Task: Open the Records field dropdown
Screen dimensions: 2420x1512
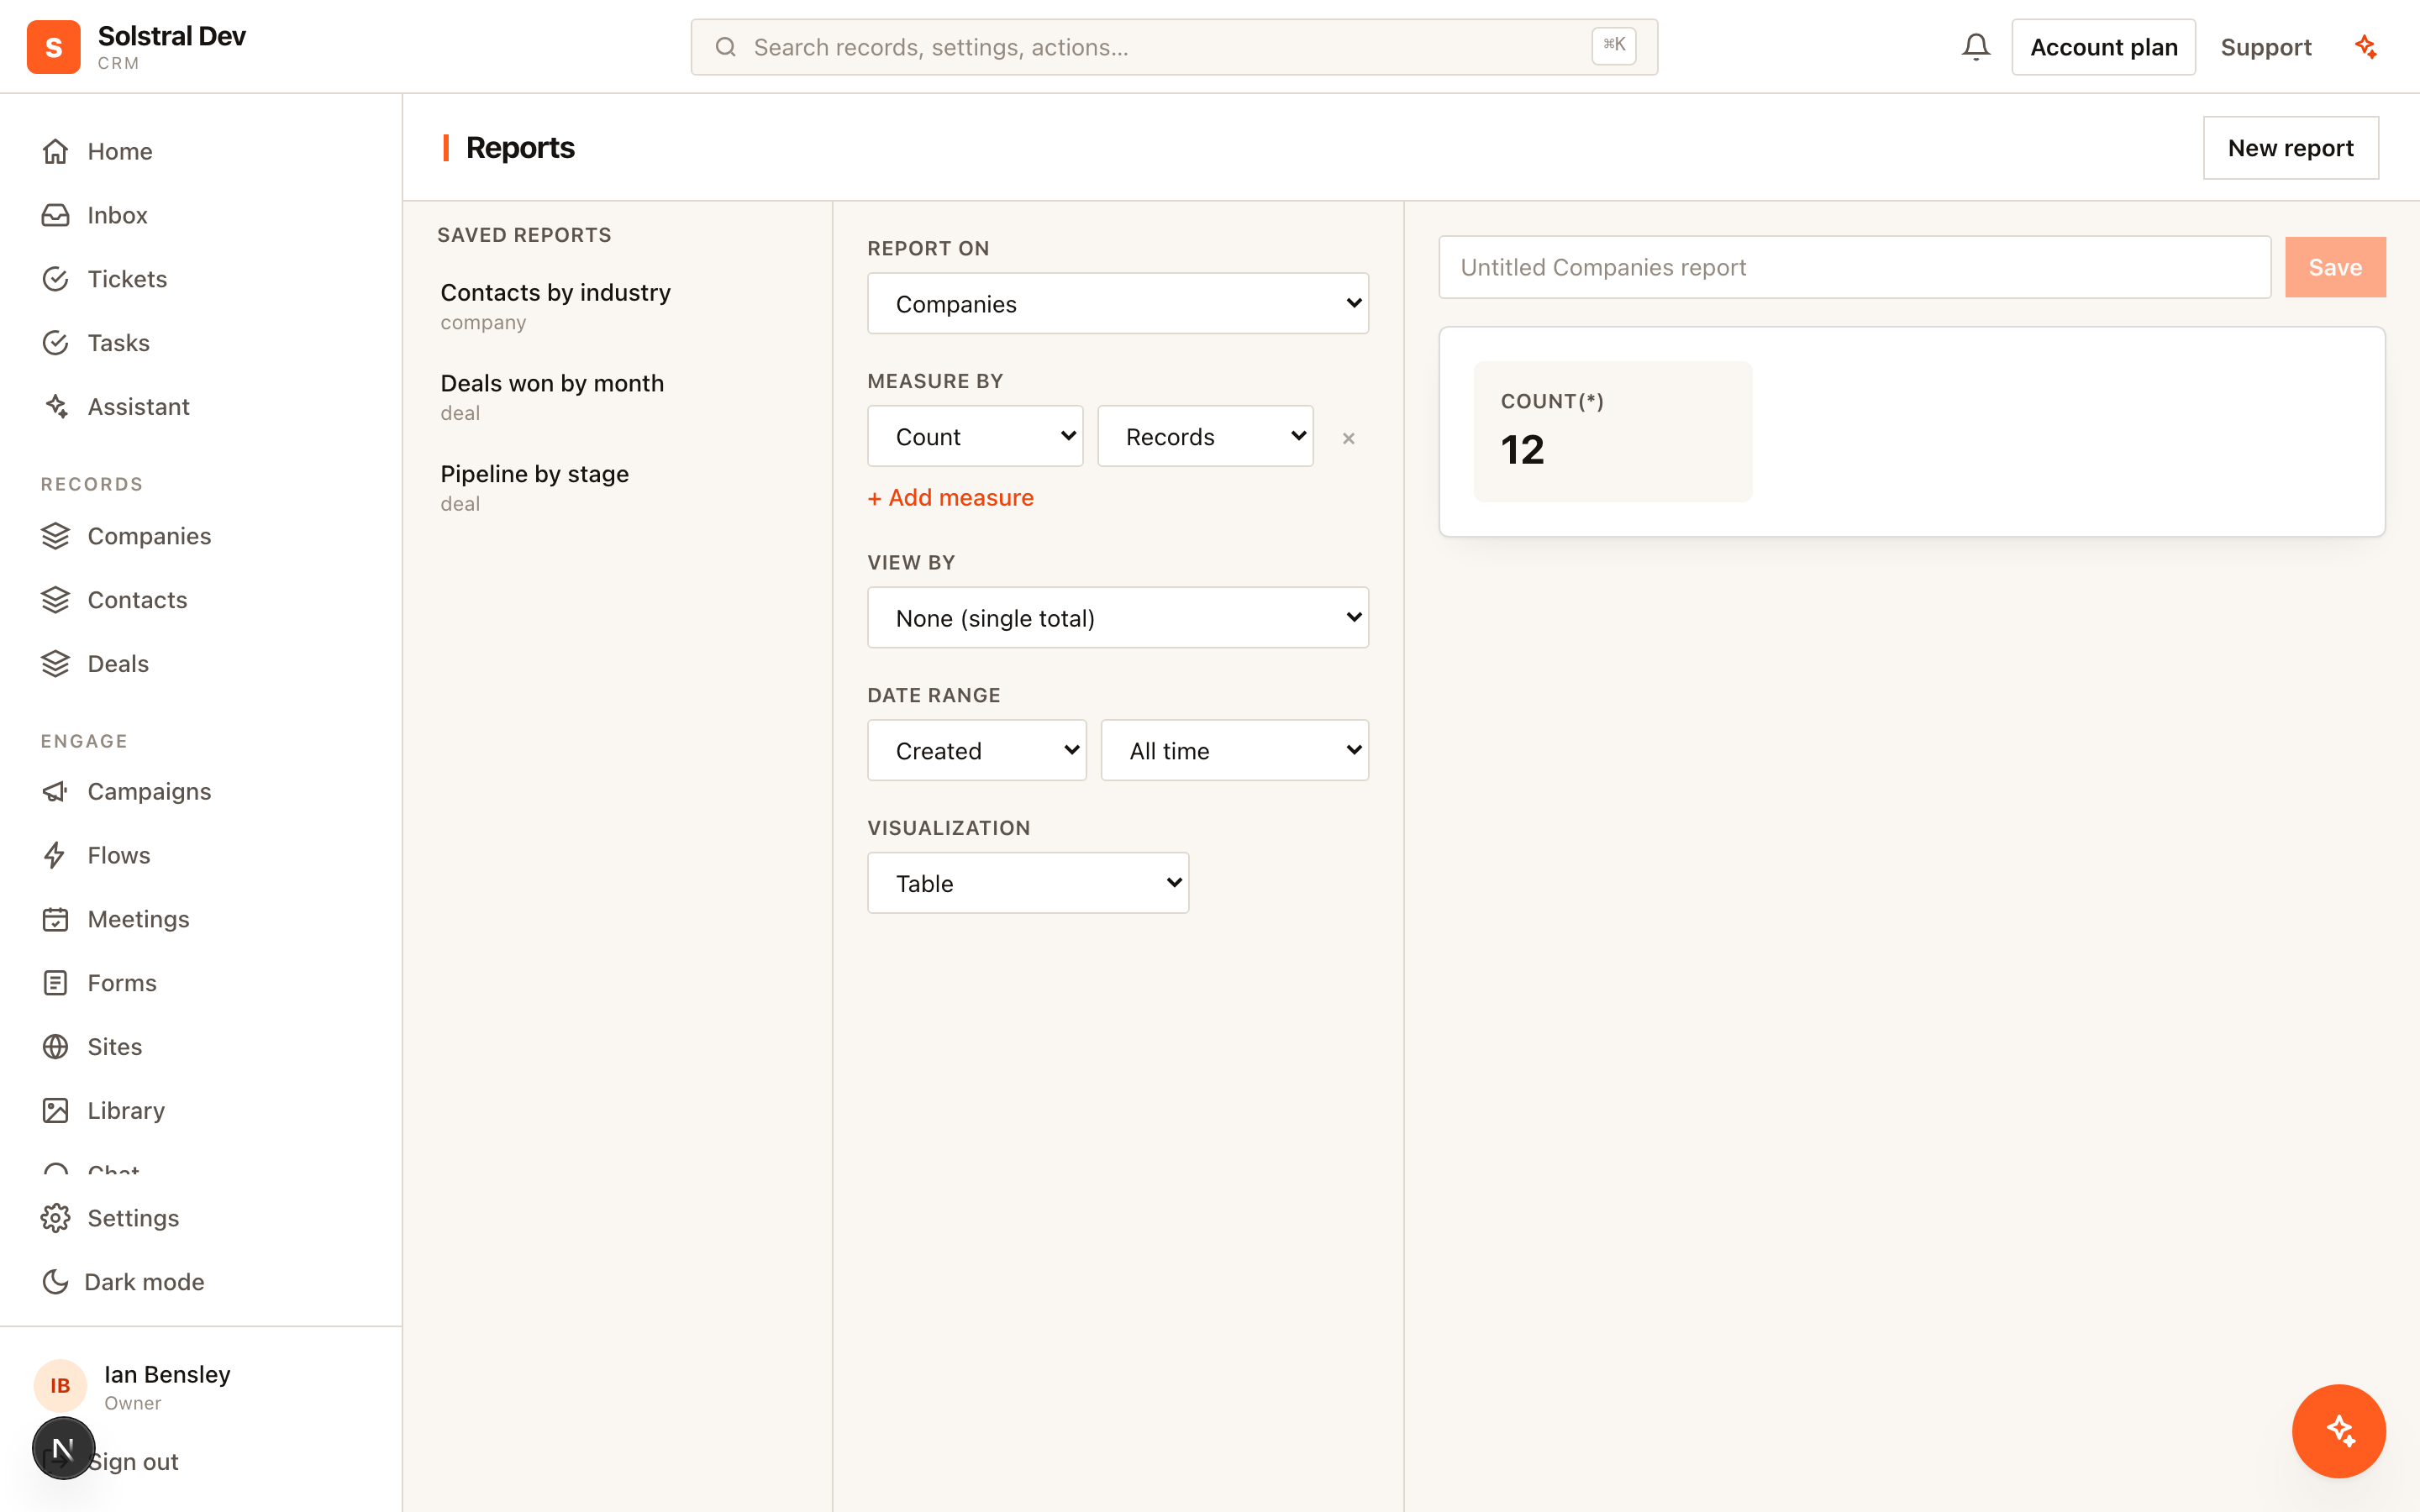Action: (x=1205, y=436)
